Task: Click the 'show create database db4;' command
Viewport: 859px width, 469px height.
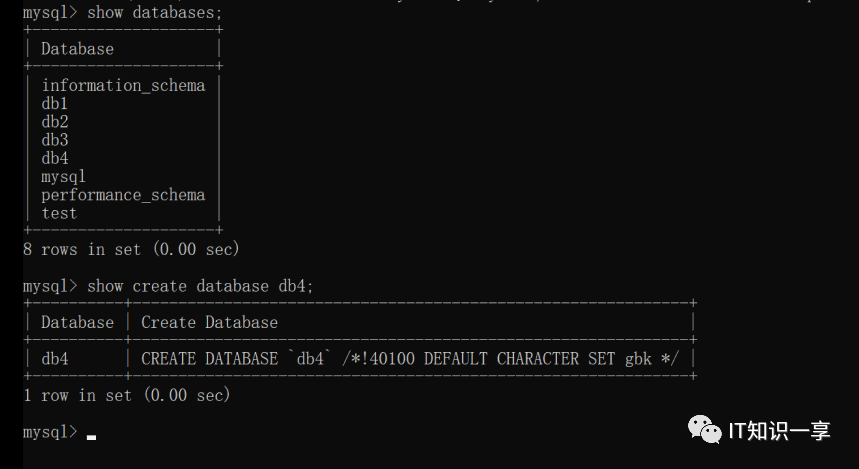Action: coord(201,286)
